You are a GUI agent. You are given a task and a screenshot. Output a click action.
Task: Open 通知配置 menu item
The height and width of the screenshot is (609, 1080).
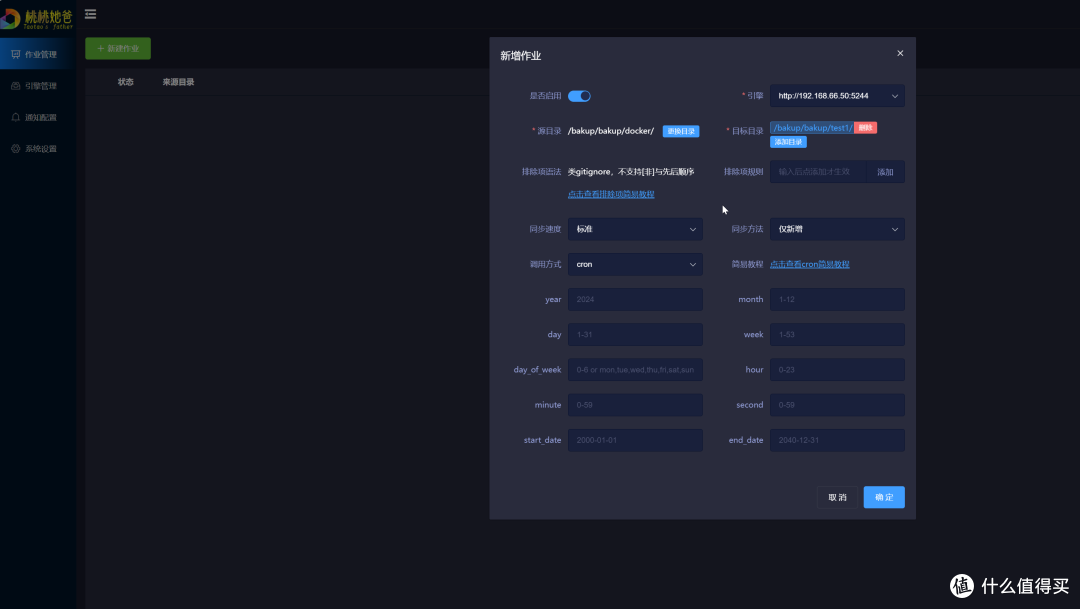point(38,117)
